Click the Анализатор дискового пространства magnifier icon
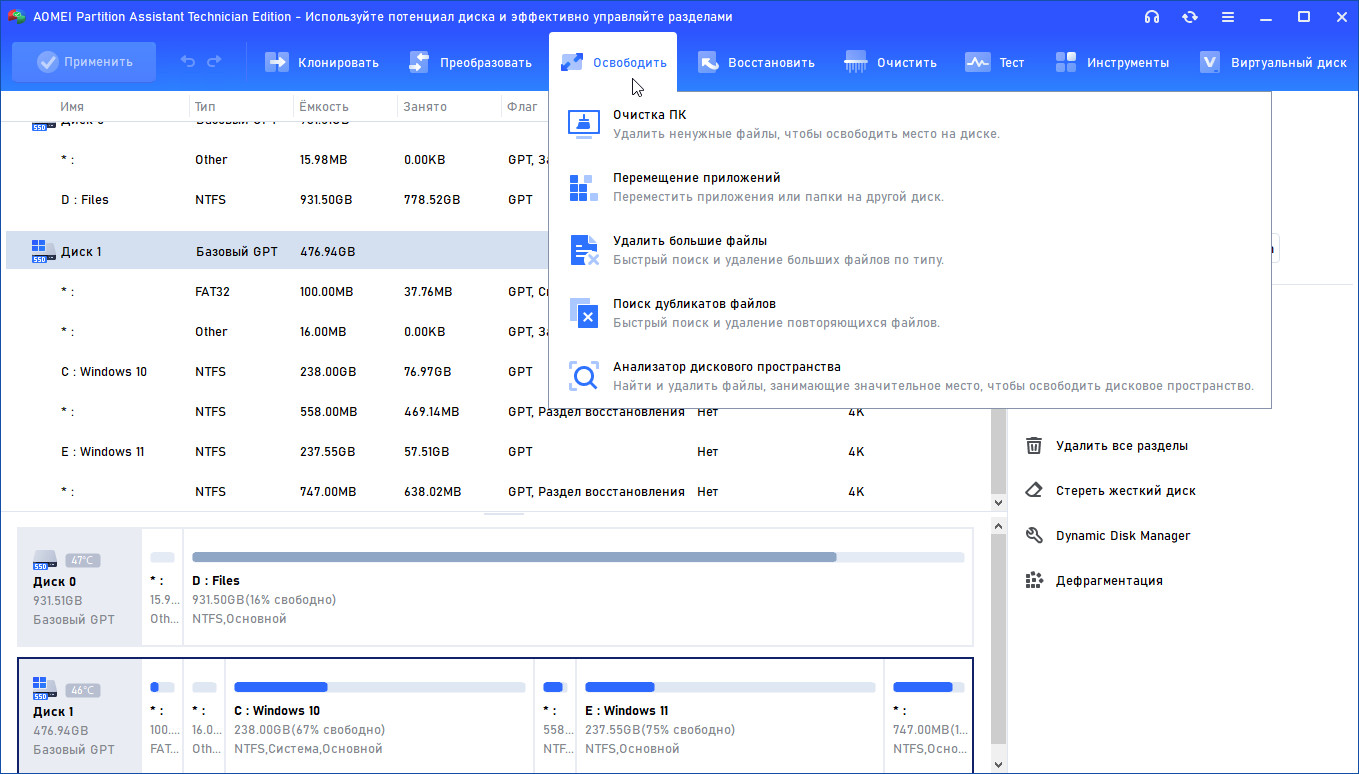1359x774 pixels. [x=584, y=376]
